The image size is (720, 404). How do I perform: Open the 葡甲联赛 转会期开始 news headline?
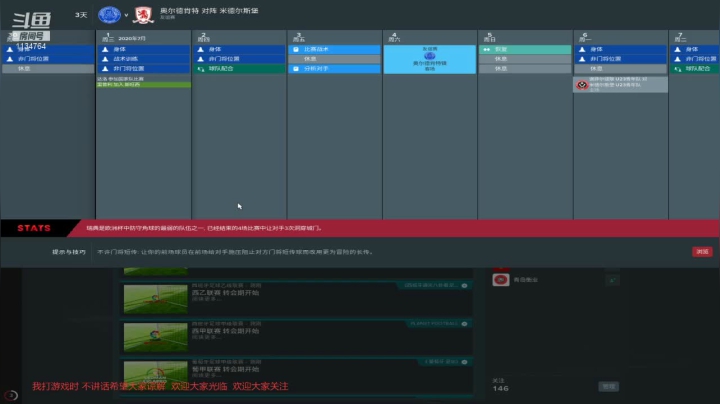coord(225,369)
